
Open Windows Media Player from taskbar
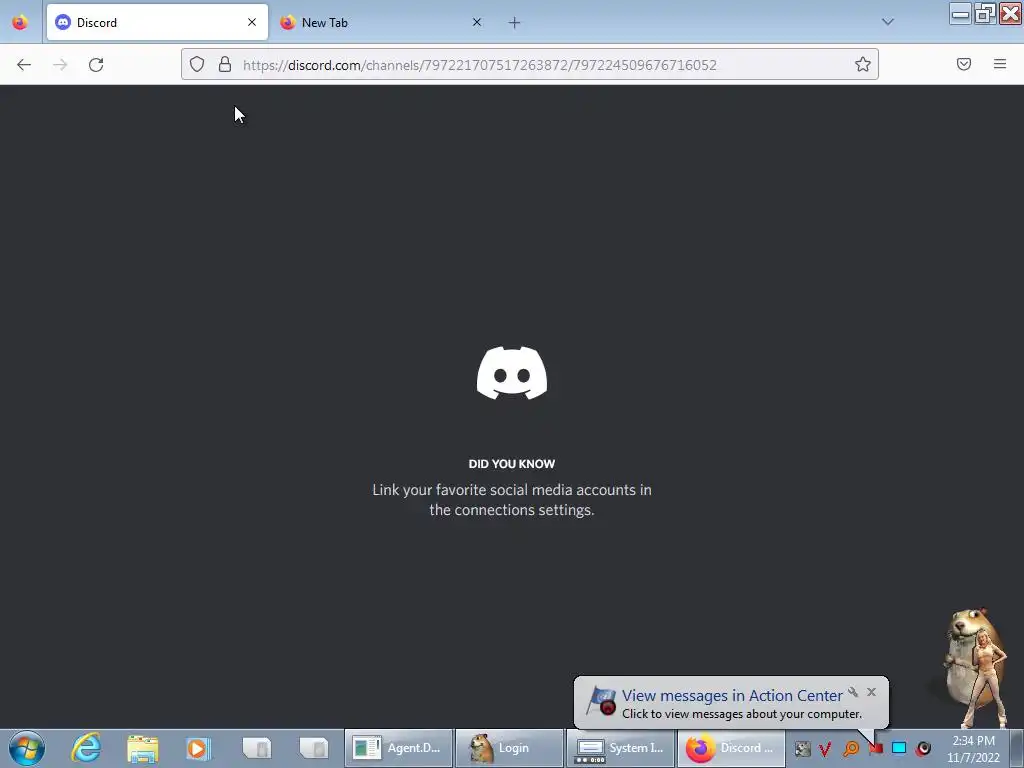[x=198, y=748]
